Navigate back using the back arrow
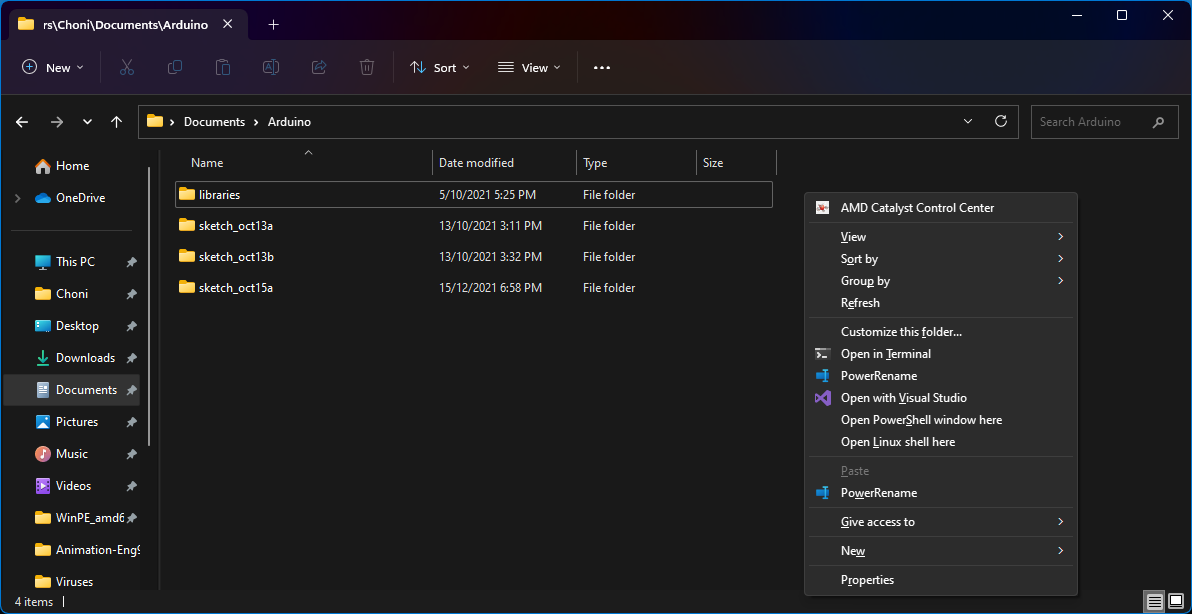Screen dimensions: 1192x614 click(x=21, y=121)
